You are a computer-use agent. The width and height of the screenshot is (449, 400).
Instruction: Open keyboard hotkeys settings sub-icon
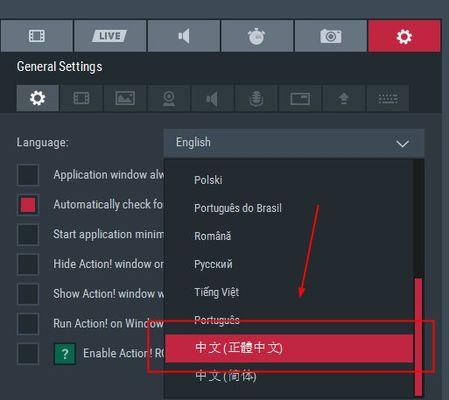[x=388, y=98]
